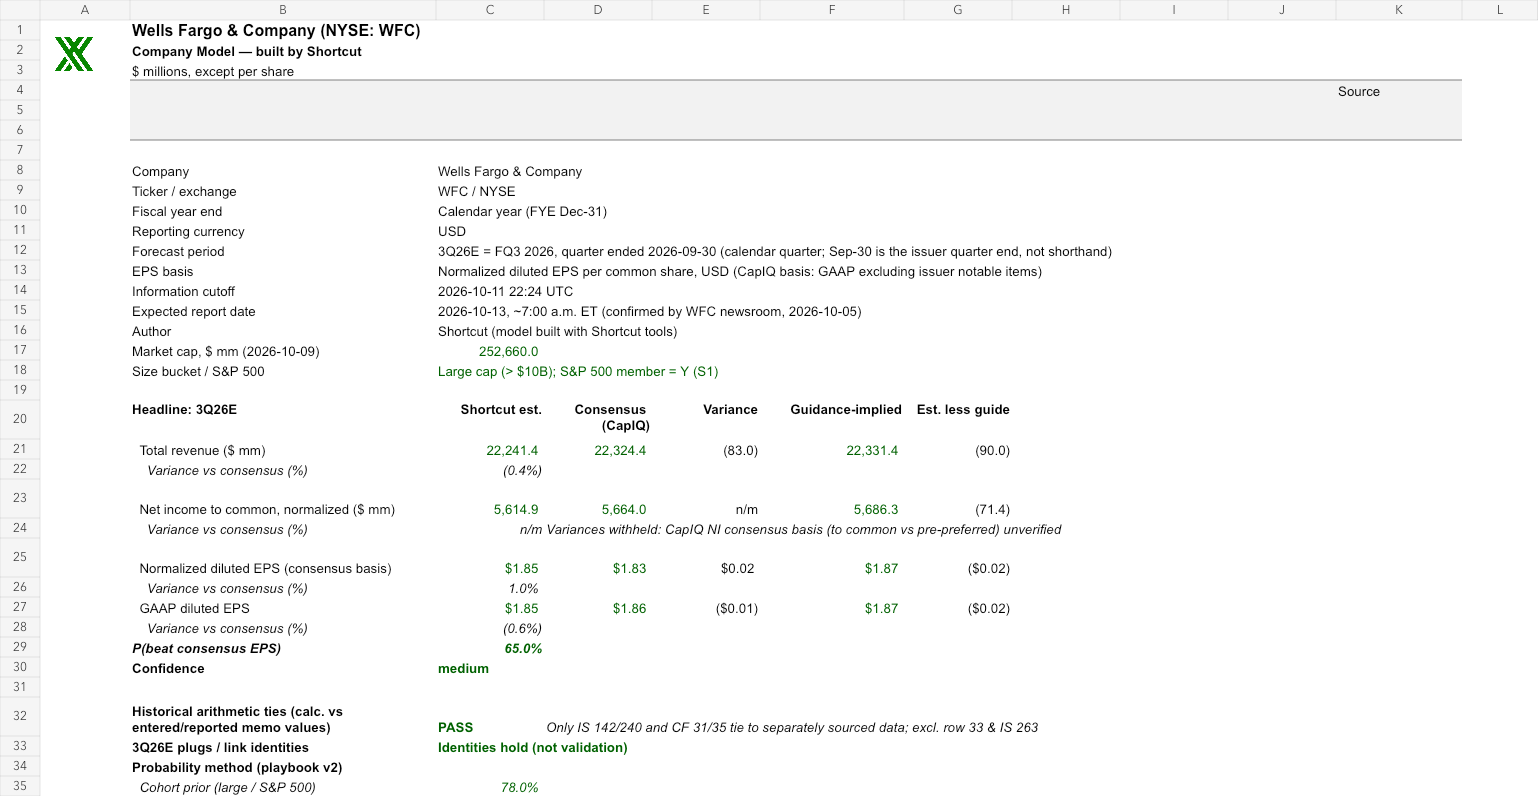Select the 'PASS' arithmetic ties result

point(456,727)
